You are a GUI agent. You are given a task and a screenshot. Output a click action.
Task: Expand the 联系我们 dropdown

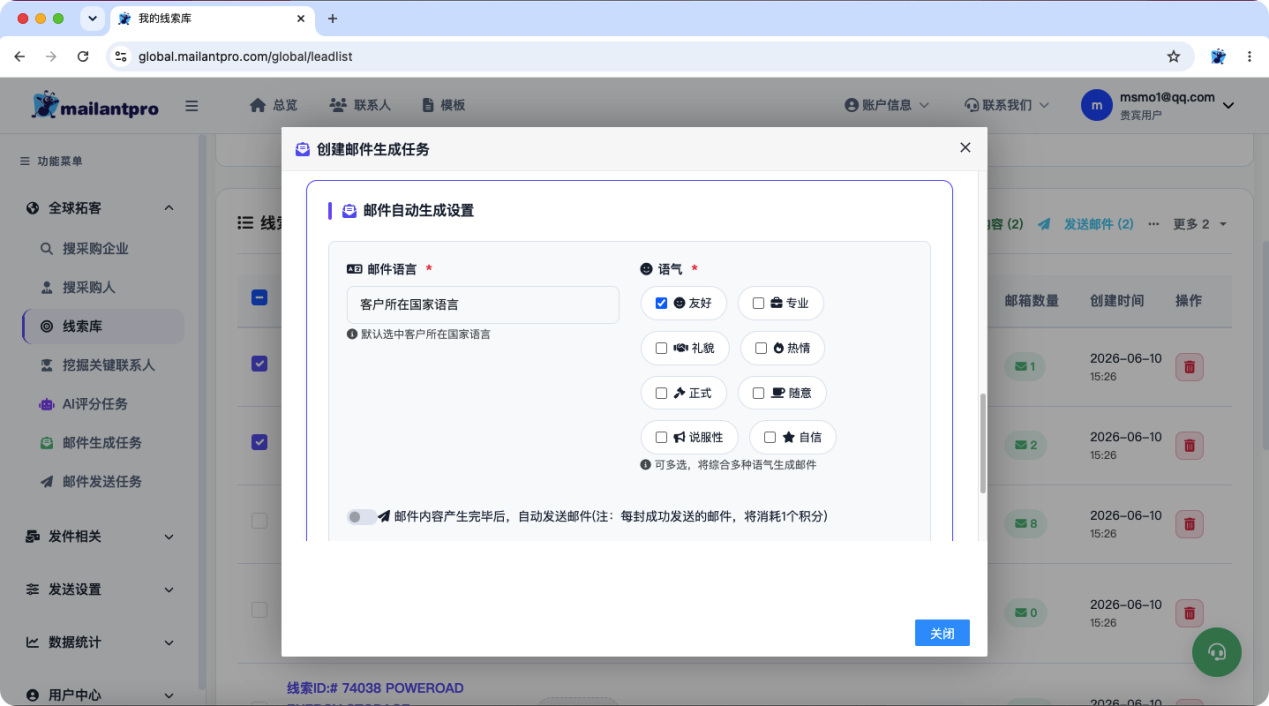coord(1006,105)
